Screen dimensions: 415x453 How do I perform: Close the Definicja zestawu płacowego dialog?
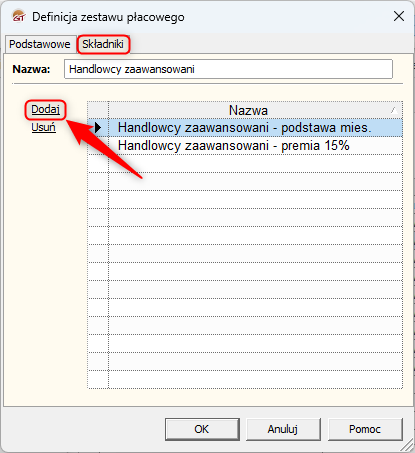tap(399, 16)
